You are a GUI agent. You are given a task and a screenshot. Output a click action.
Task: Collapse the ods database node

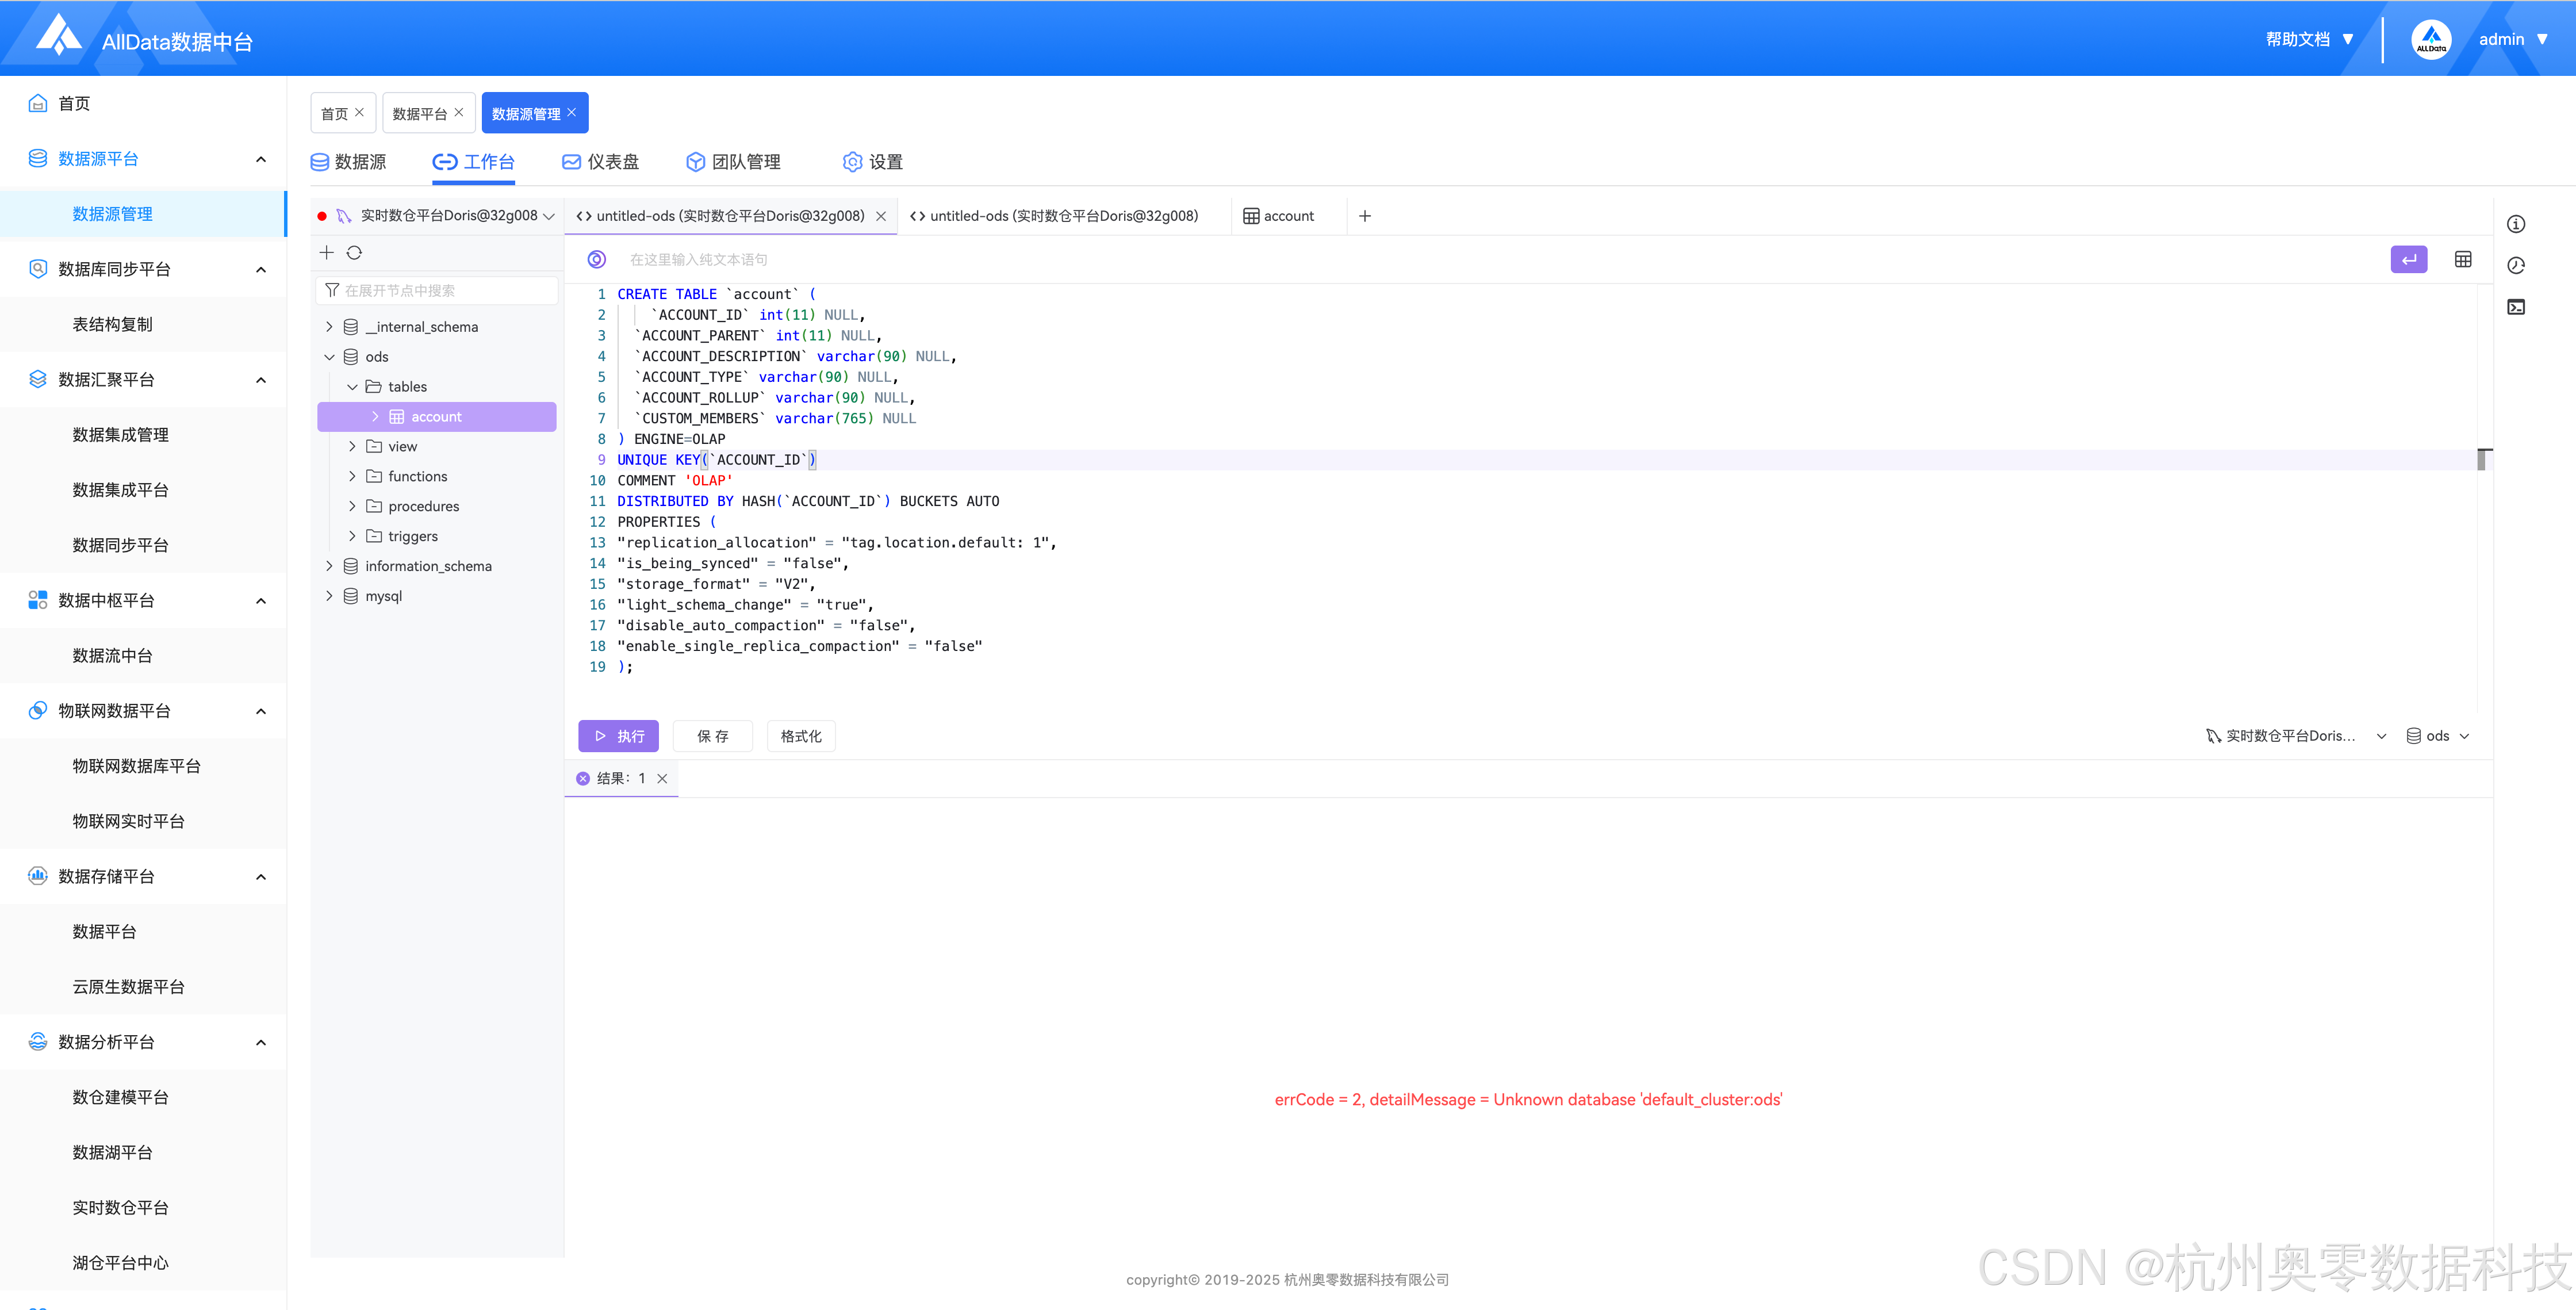[329, 357]
